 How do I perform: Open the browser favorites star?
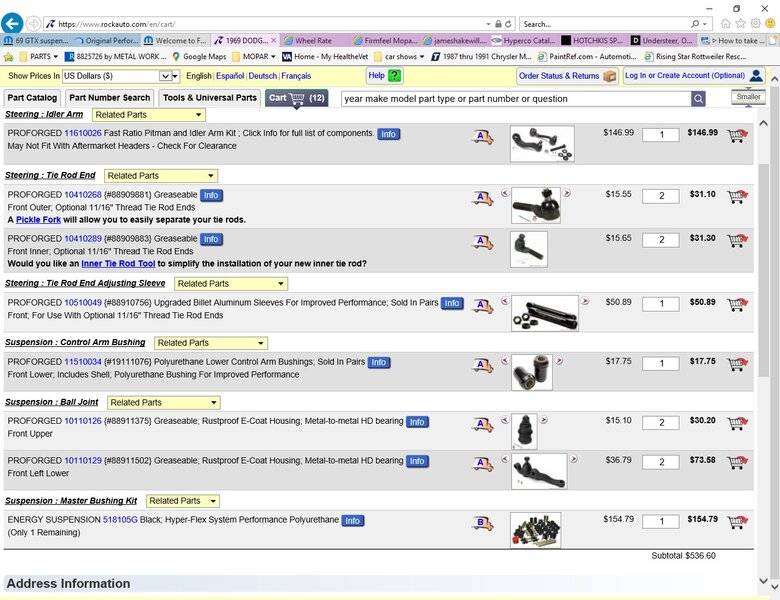pyautogui.click(x=741, y=23)
